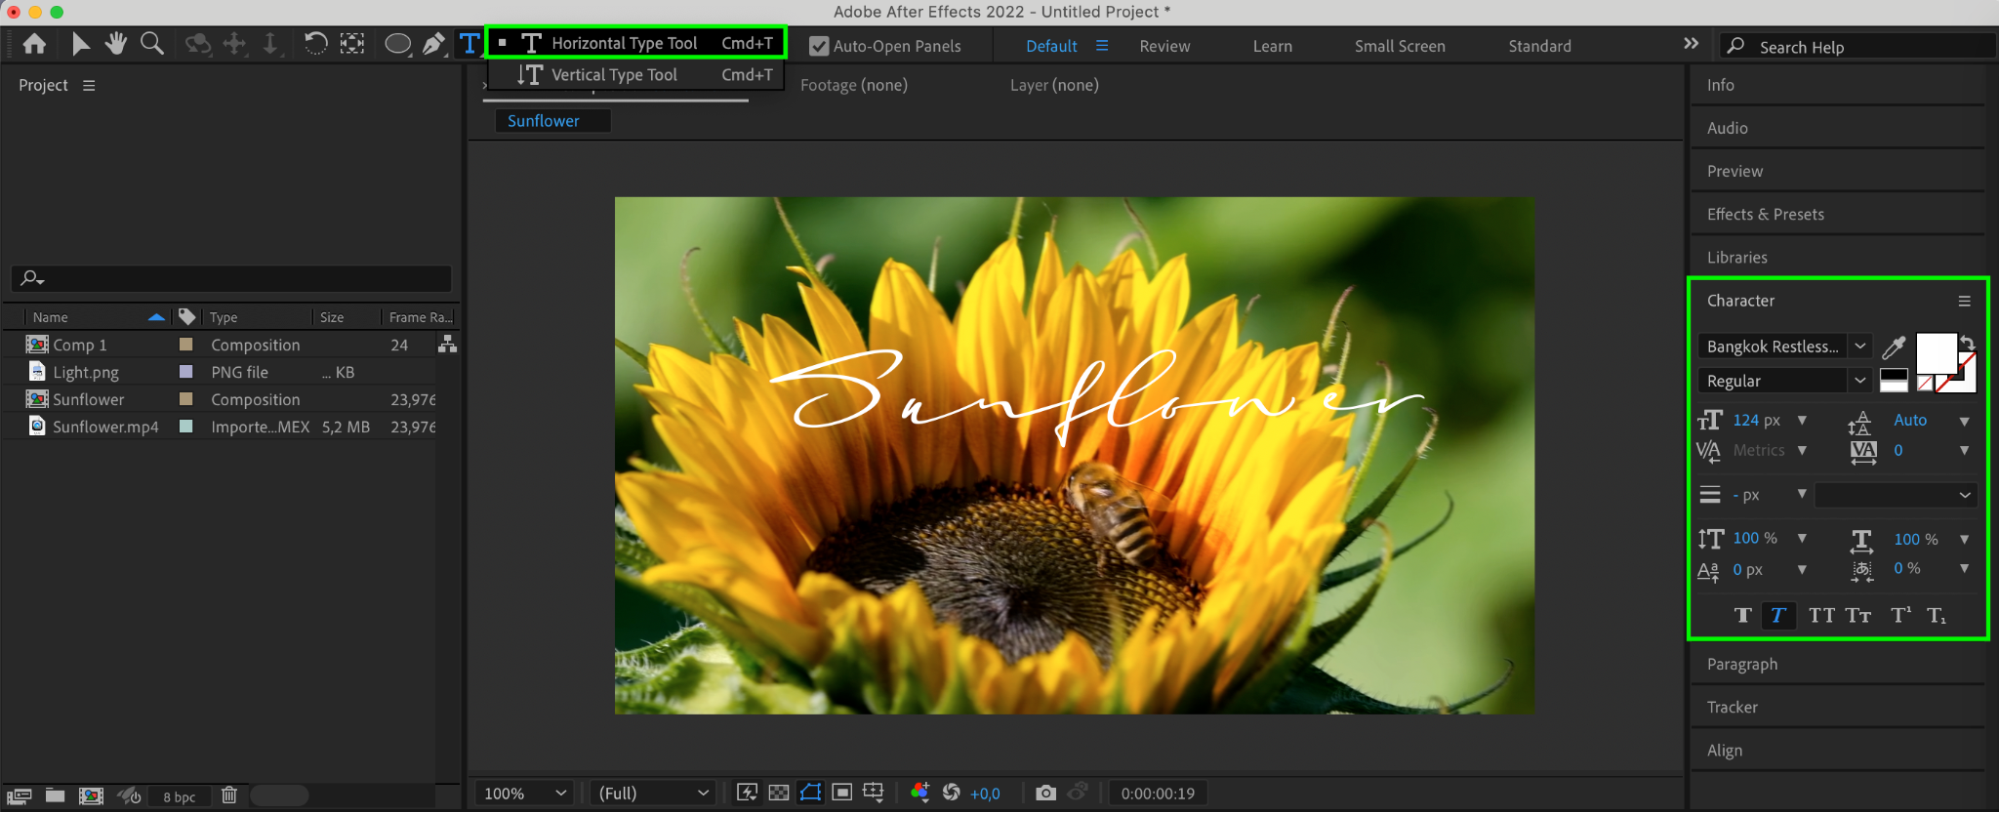The height and width of the screenshot is (813, 1999).
Task: Click the Project panel search field
Action: coord(232,278)
